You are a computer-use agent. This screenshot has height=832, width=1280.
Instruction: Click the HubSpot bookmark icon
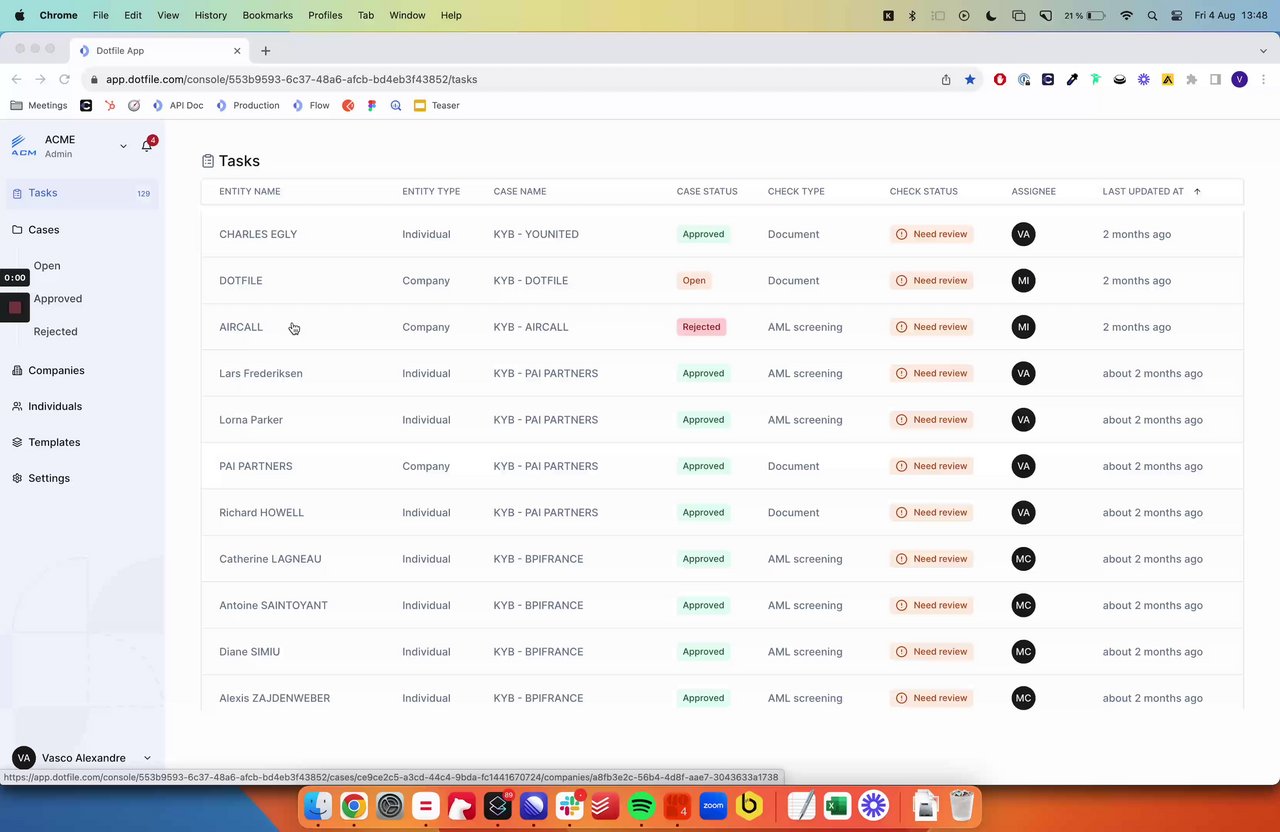click(110, 105)
